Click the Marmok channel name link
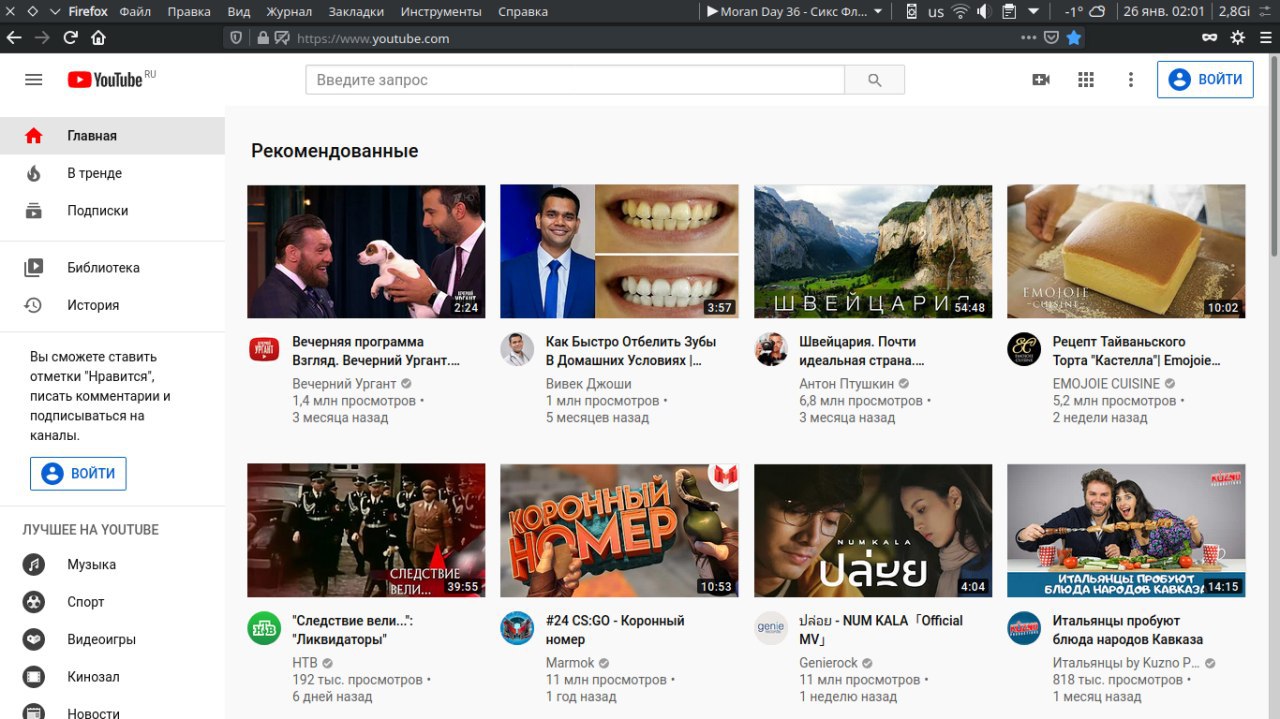Viewport: 1280px width, 719px height. pyautogui.click(x=570, y=663)
